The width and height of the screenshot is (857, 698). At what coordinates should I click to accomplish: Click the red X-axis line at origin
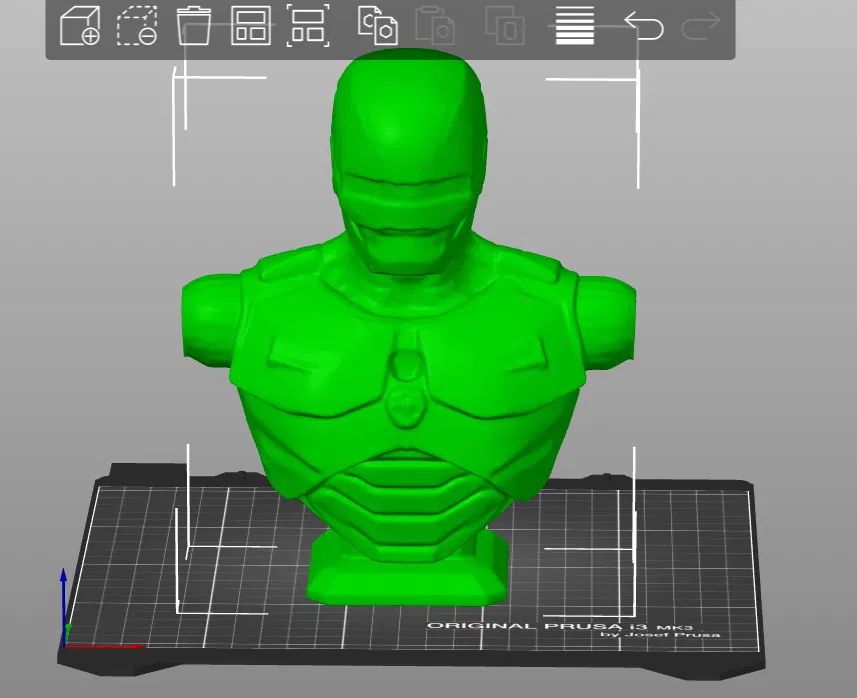pyautogui.click(x=104, y=647)
